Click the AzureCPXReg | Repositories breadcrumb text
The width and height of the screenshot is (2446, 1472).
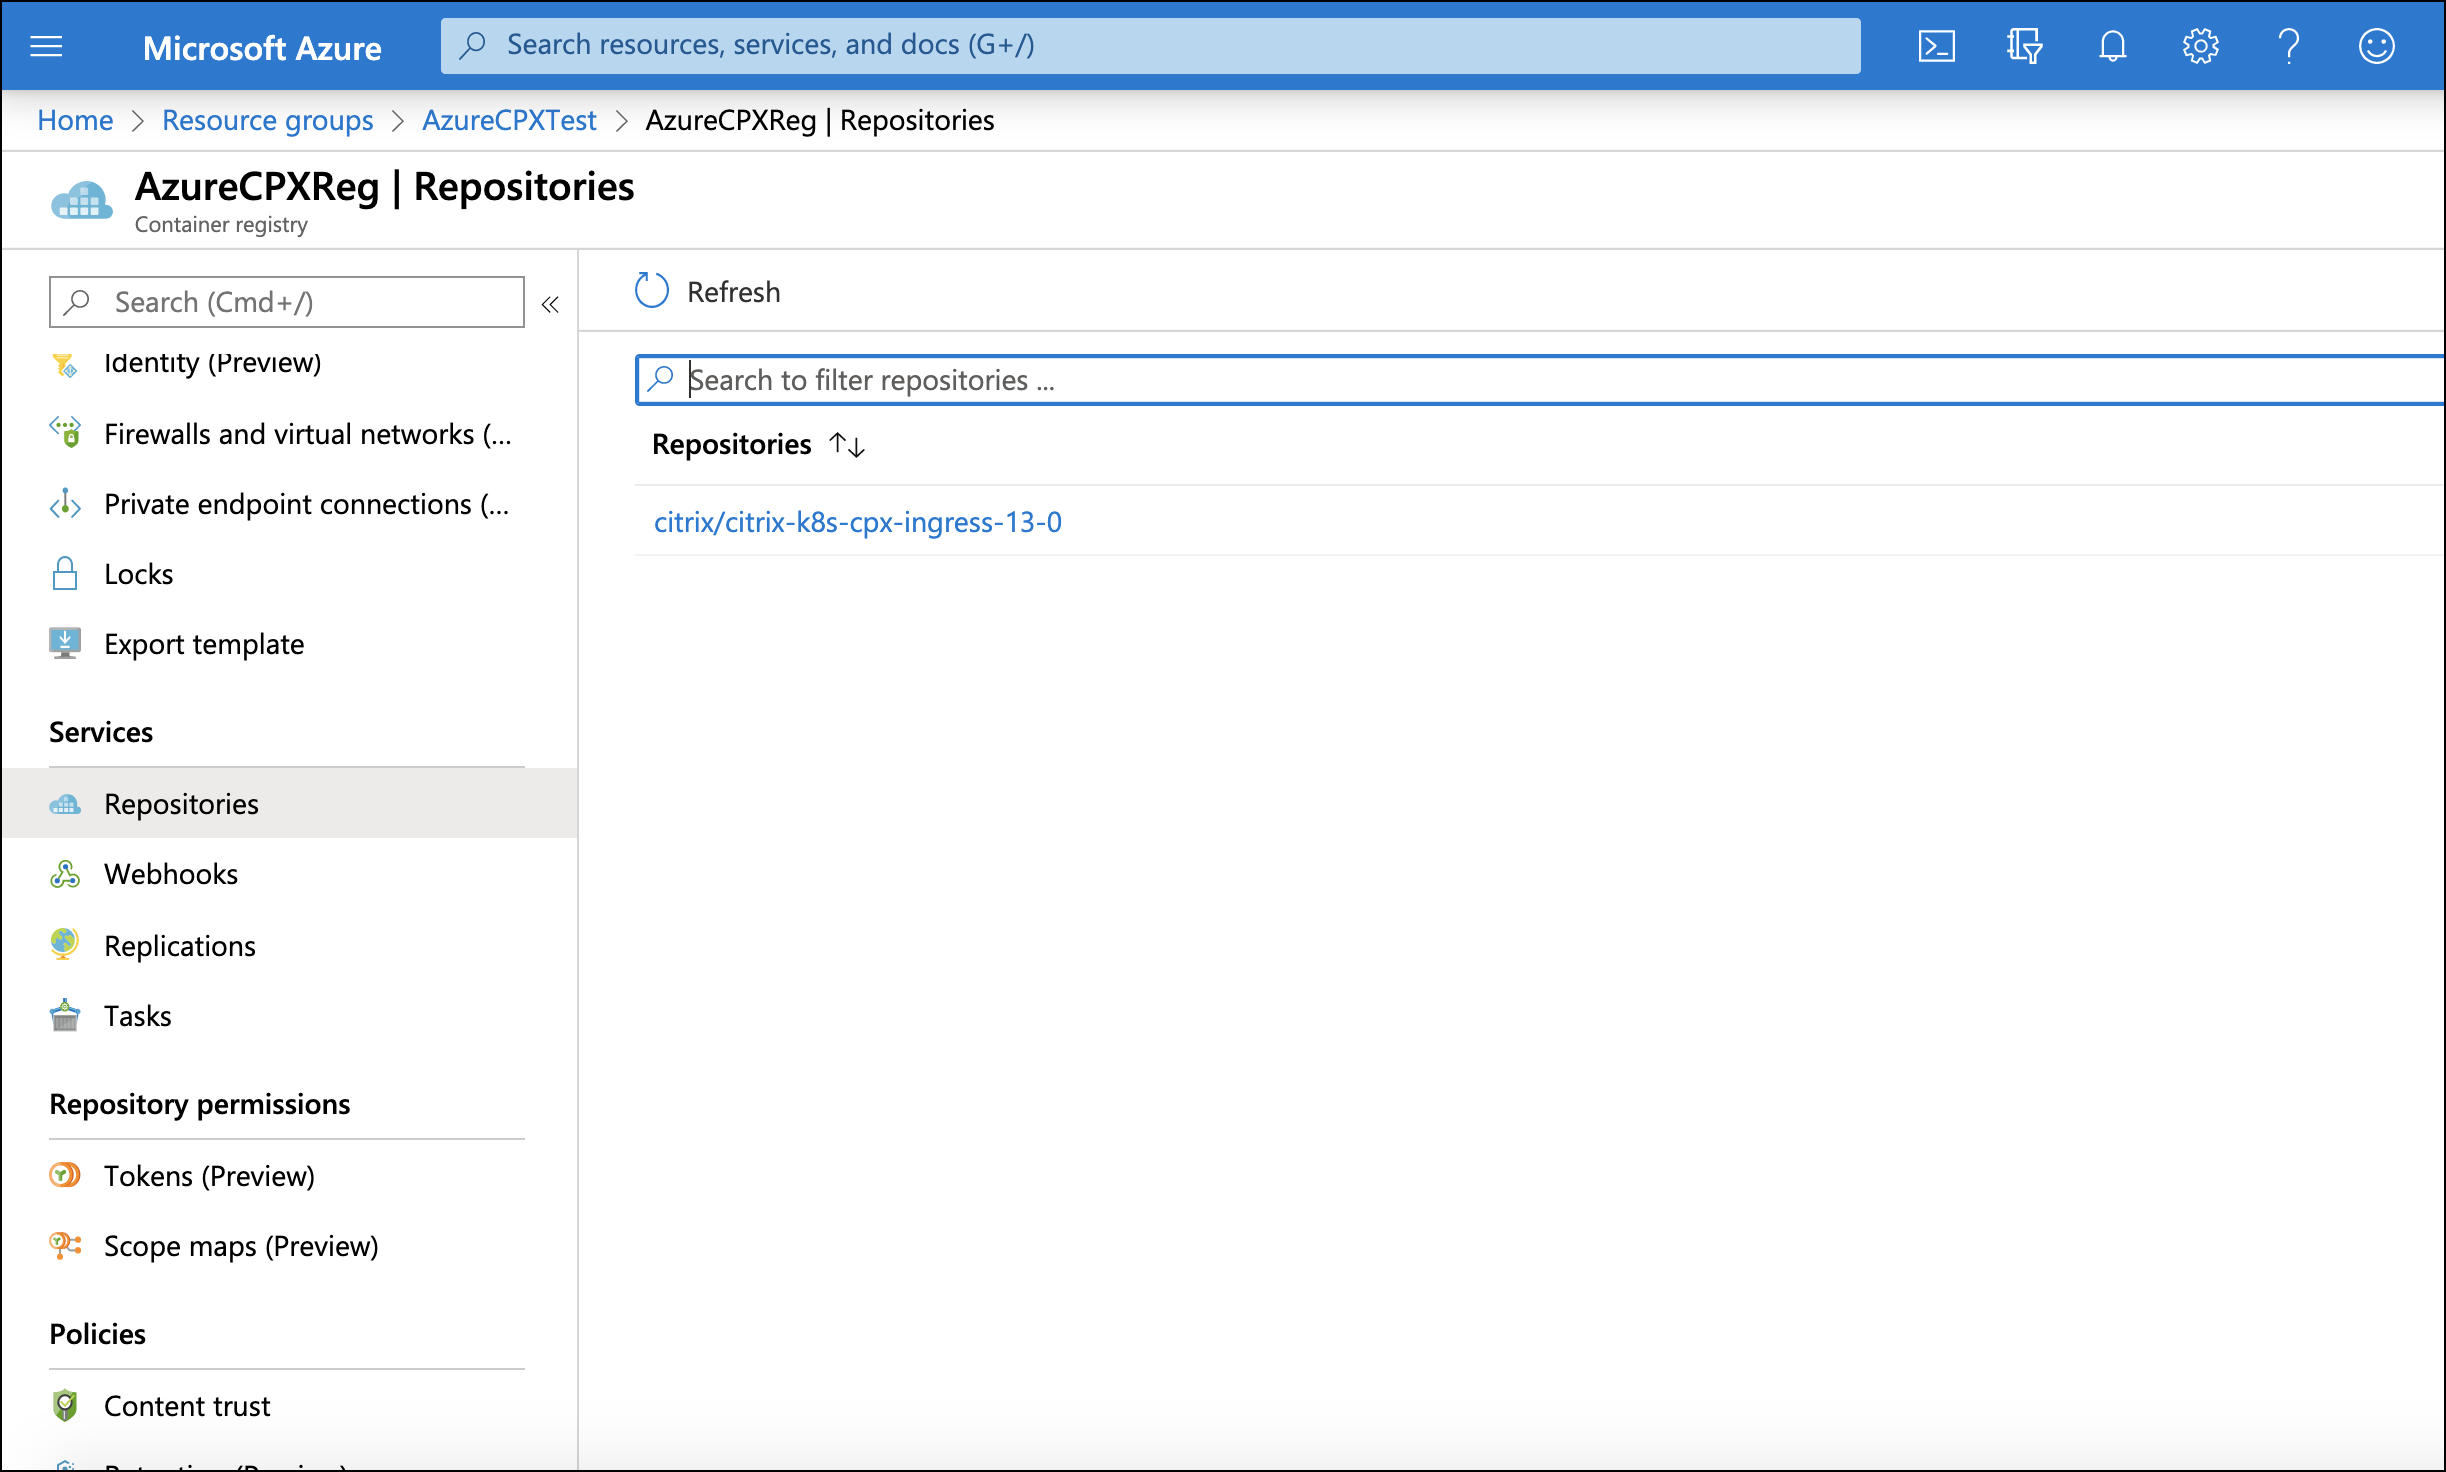click(x=819, y=120)
